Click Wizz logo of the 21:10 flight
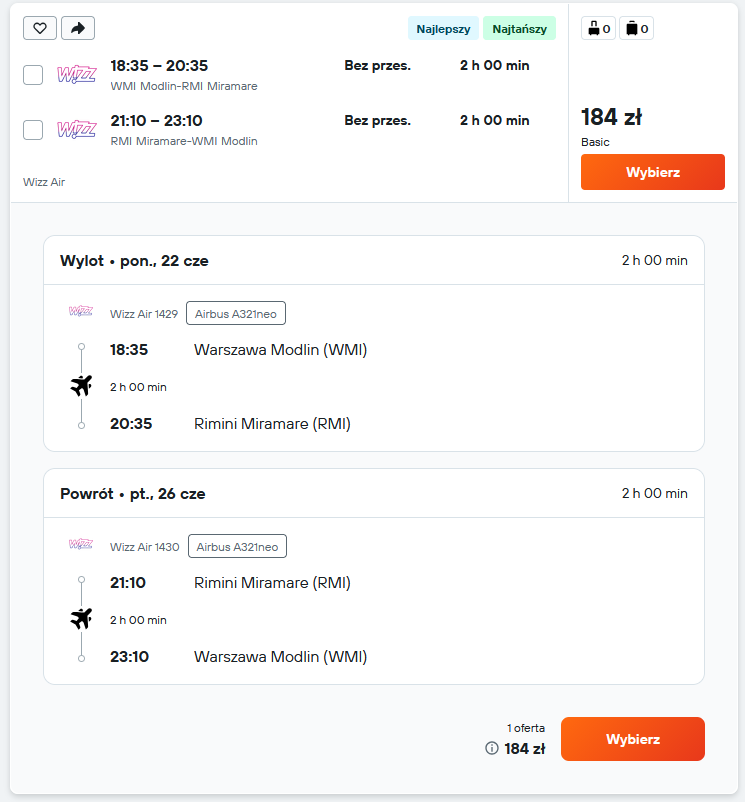Image resolution: width=745 pixels, height=802 pixels. (77, 129)
